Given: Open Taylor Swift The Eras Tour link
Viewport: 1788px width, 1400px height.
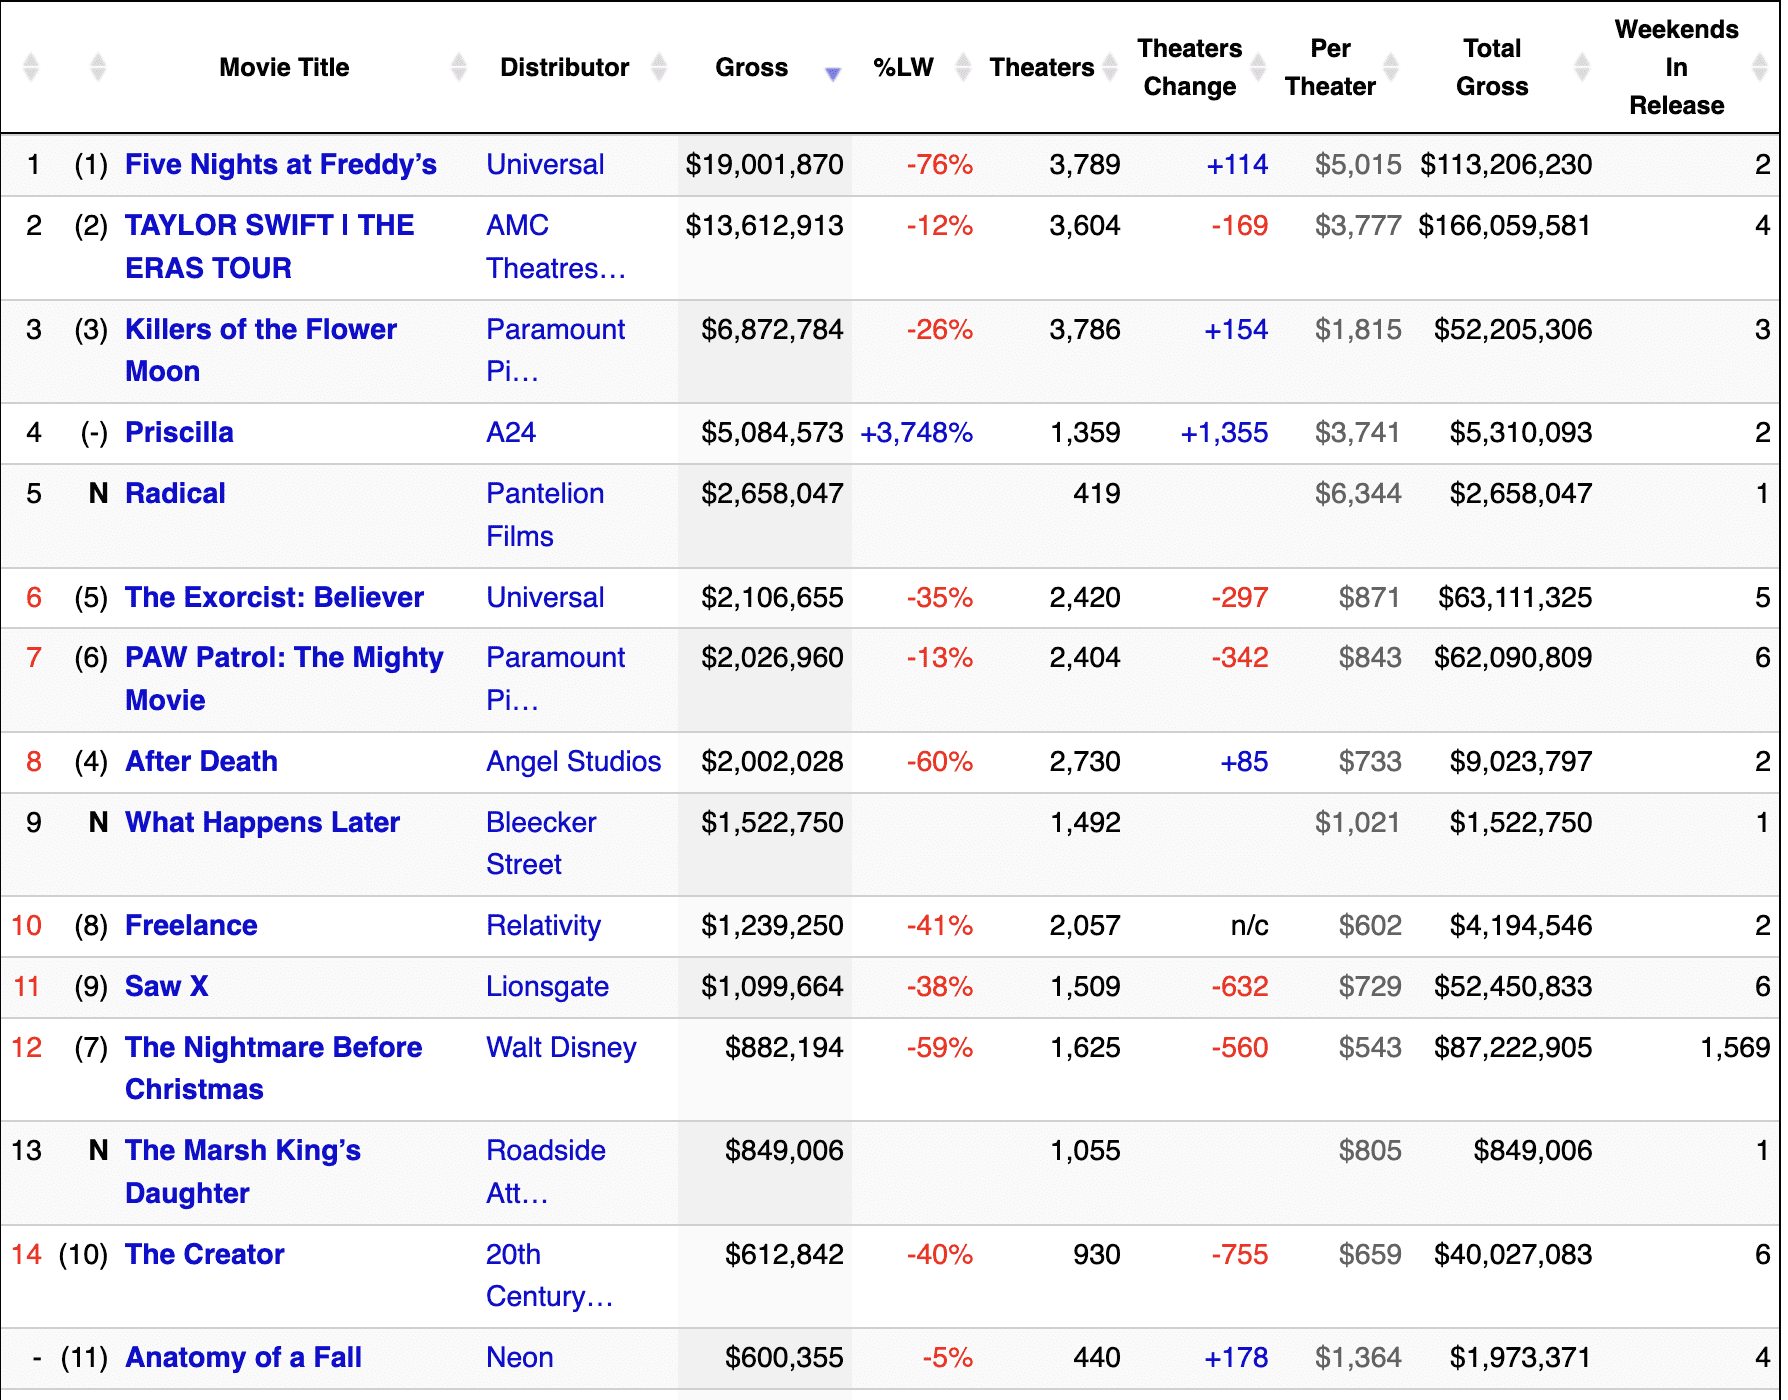Looking at the screenshot, I should click(269, 246).
